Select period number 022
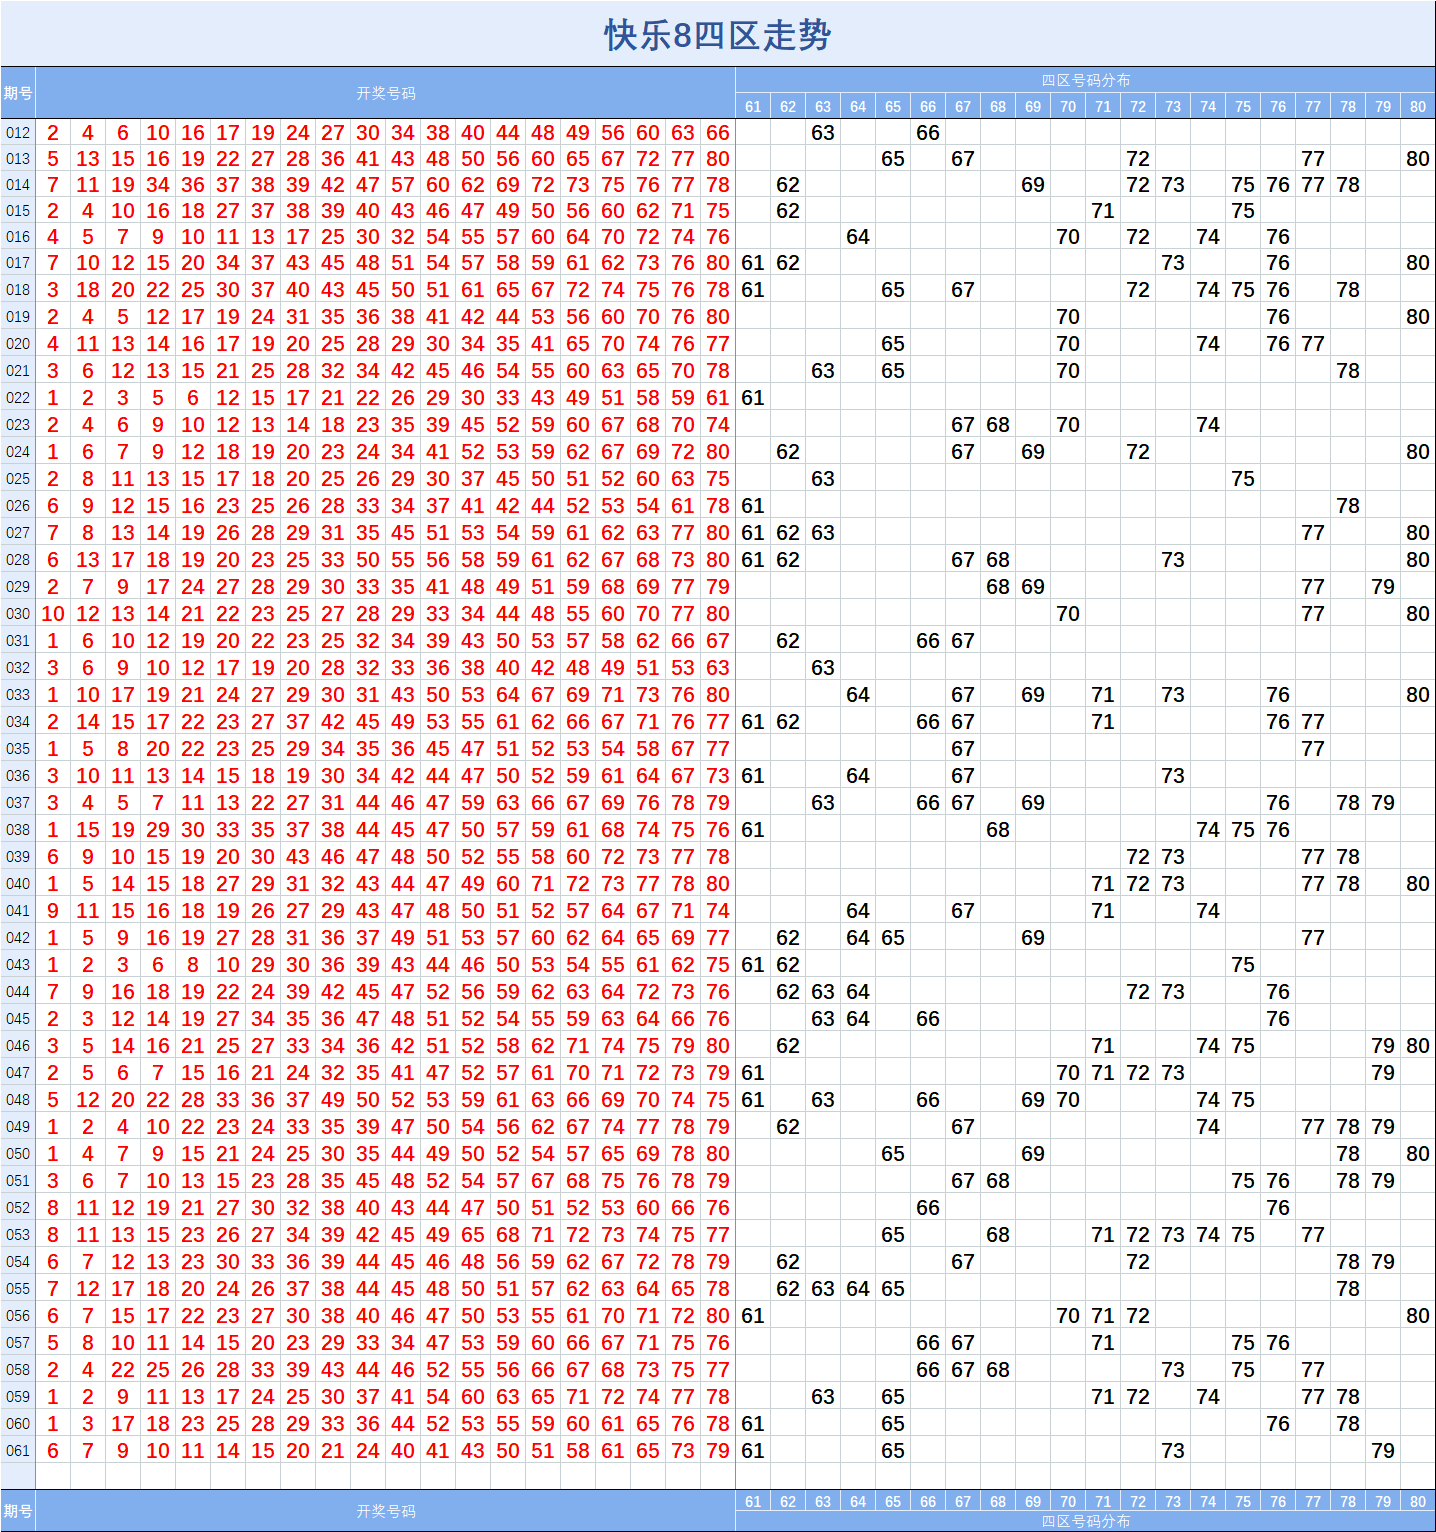The height and width of the screenshot is (1532, 1436). click(x=18, y=398)
